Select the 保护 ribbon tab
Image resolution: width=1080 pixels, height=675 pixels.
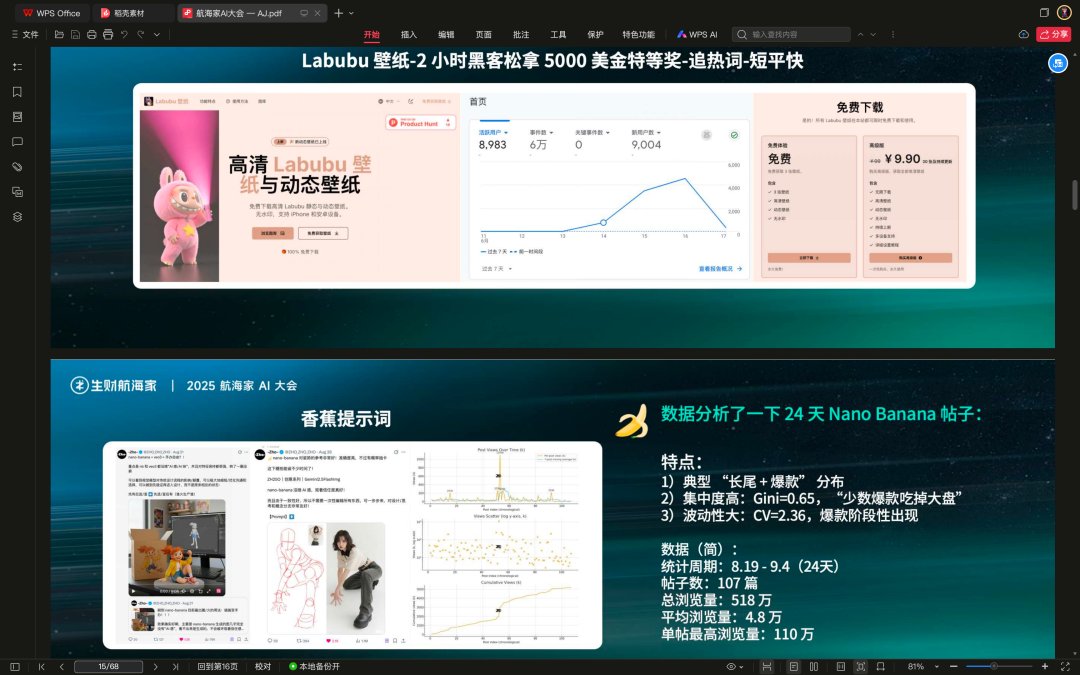tap(596, 34)
